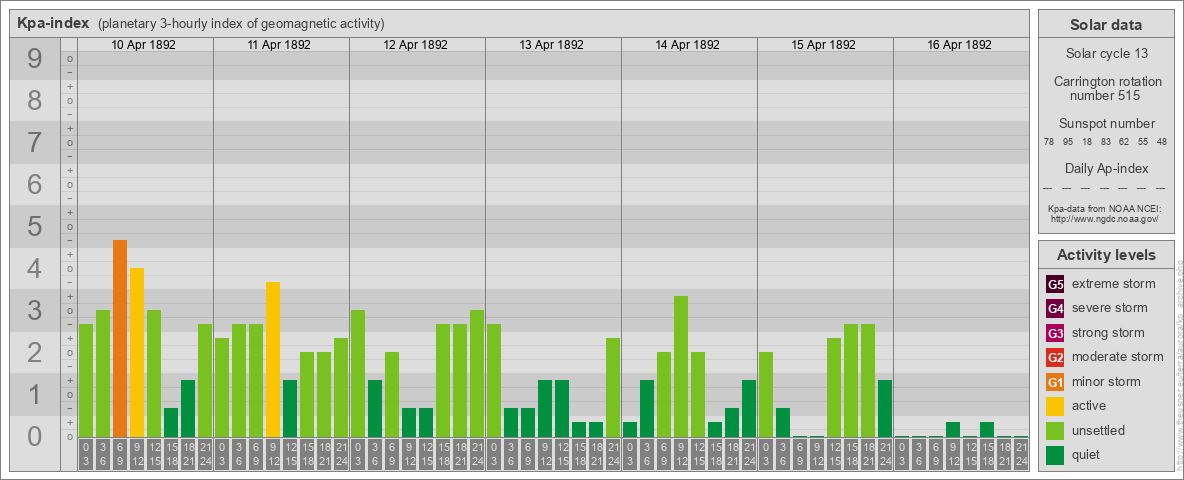This screenshot has width=1184, height=480.
Task: Click the 'Solar cycle 13' text
Action: [x=1106, y=54]
